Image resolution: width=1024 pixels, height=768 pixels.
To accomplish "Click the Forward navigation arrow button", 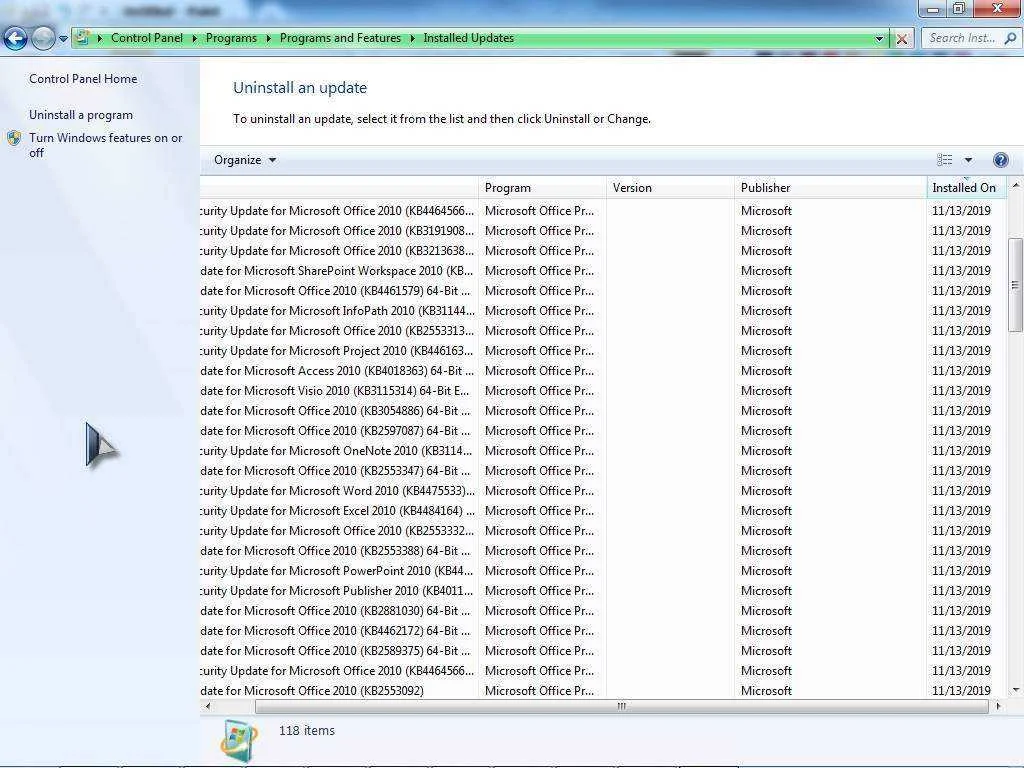I will point(43,39).
